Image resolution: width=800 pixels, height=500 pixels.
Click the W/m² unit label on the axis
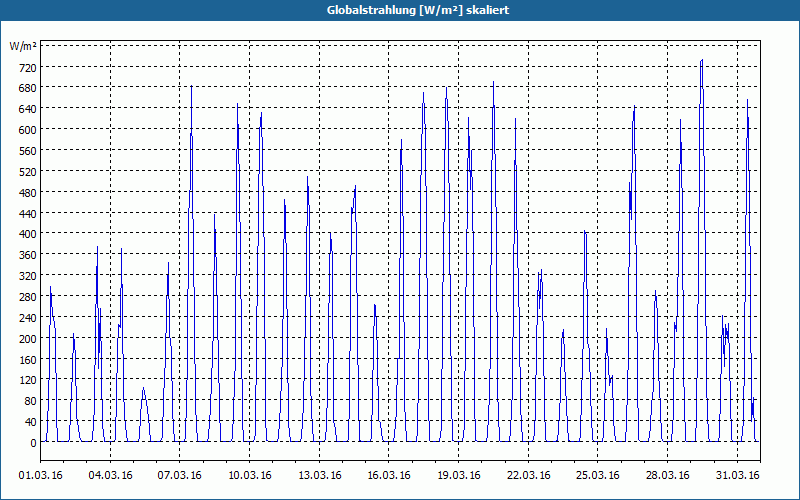click(23, 47)
